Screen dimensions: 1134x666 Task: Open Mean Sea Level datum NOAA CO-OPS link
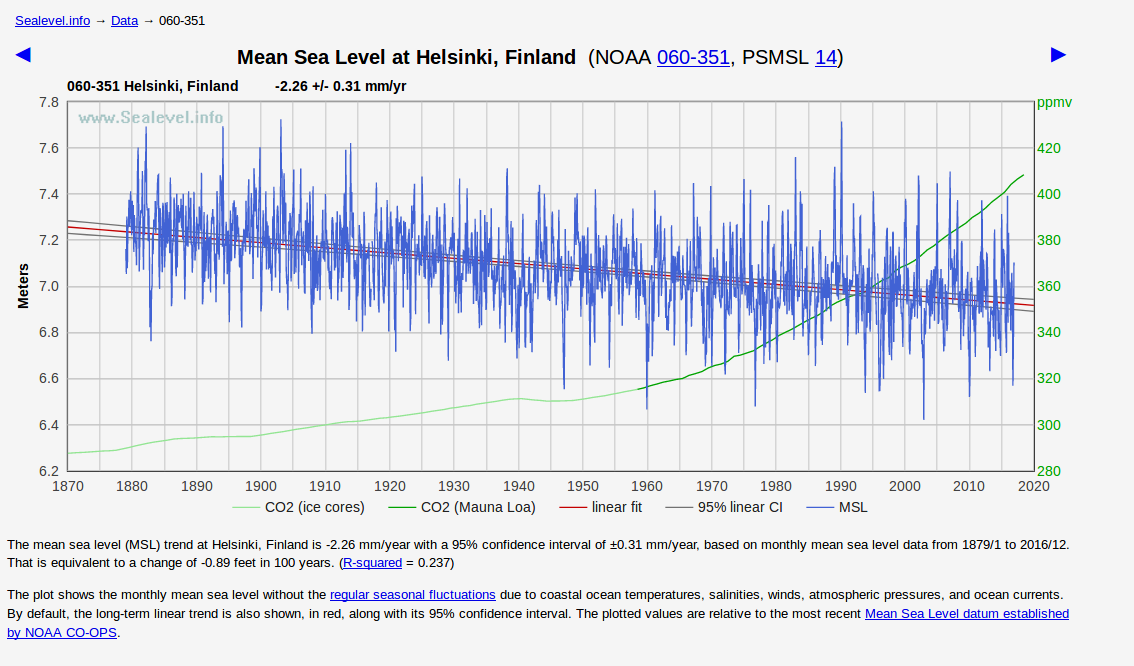pyautogui.click(x=966, y=613)
